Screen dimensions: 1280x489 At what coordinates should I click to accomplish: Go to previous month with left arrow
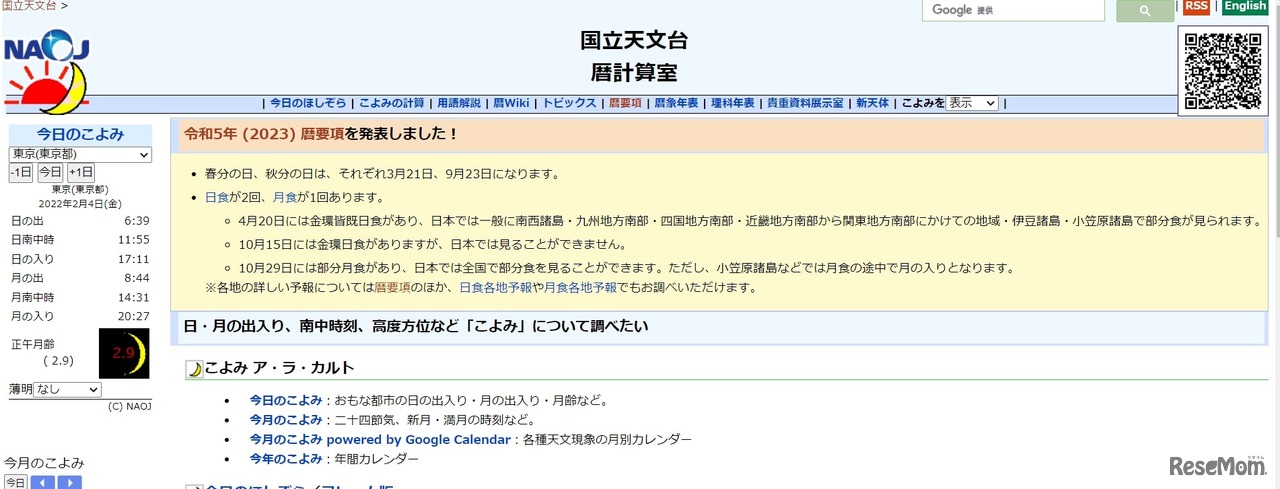(x=43, y=483)
